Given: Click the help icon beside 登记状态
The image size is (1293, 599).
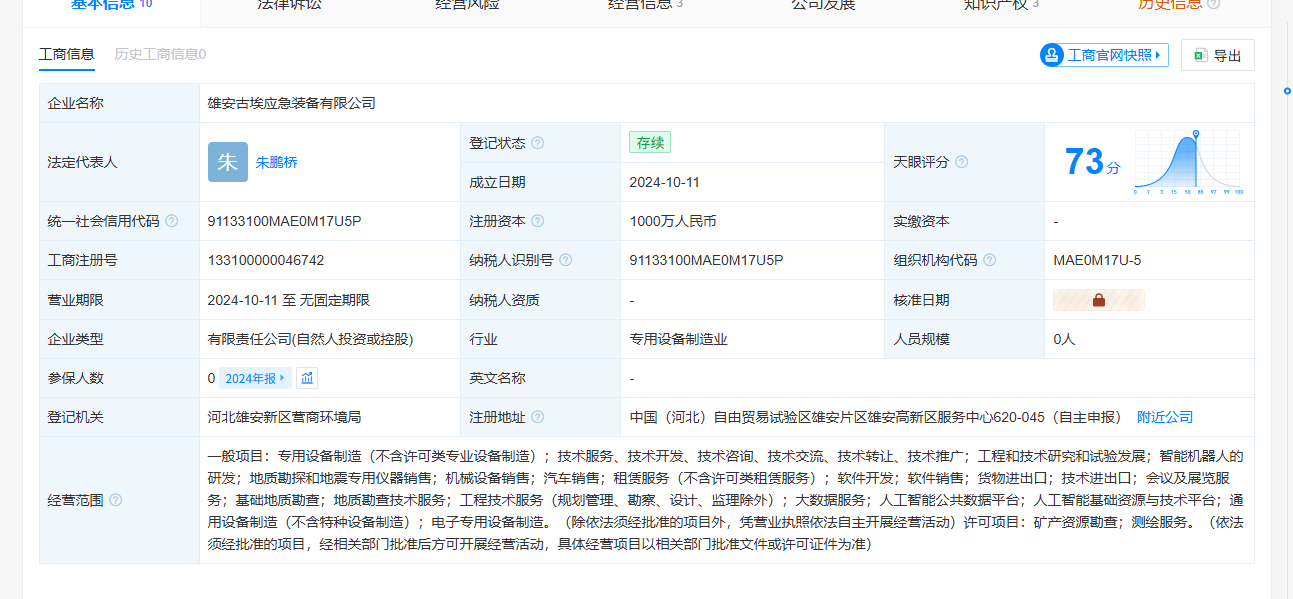Looking at the screenshot, I should (x=538, y=143).
